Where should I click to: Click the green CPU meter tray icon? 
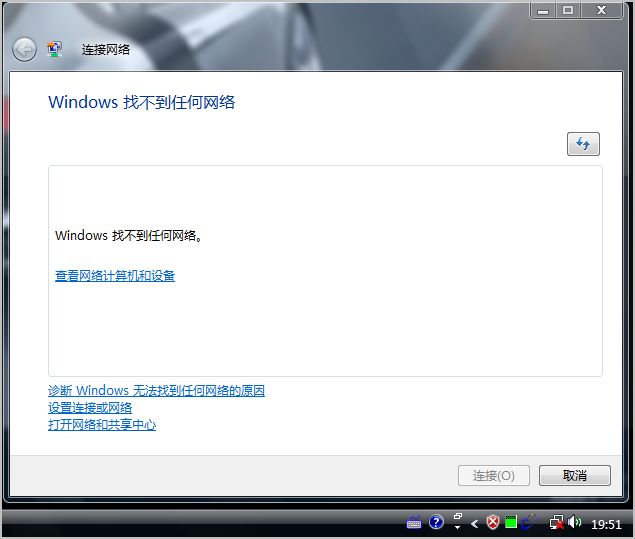[511, 522]
